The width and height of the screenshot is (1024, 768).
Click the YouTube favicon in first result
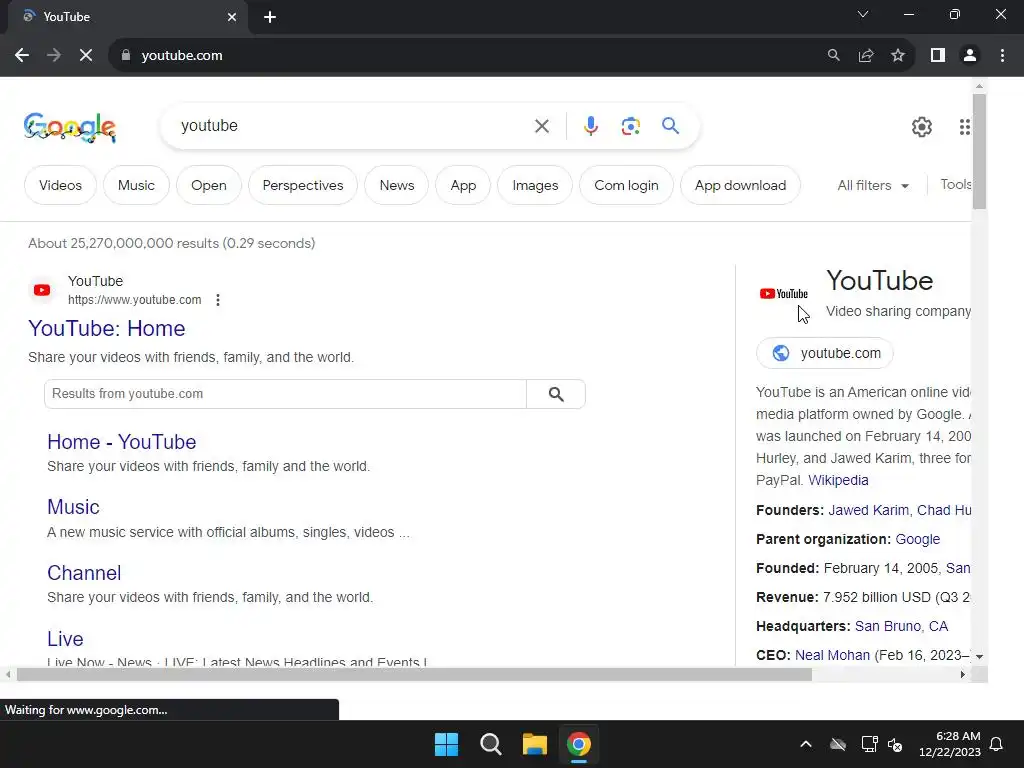(x=42, y=290)
